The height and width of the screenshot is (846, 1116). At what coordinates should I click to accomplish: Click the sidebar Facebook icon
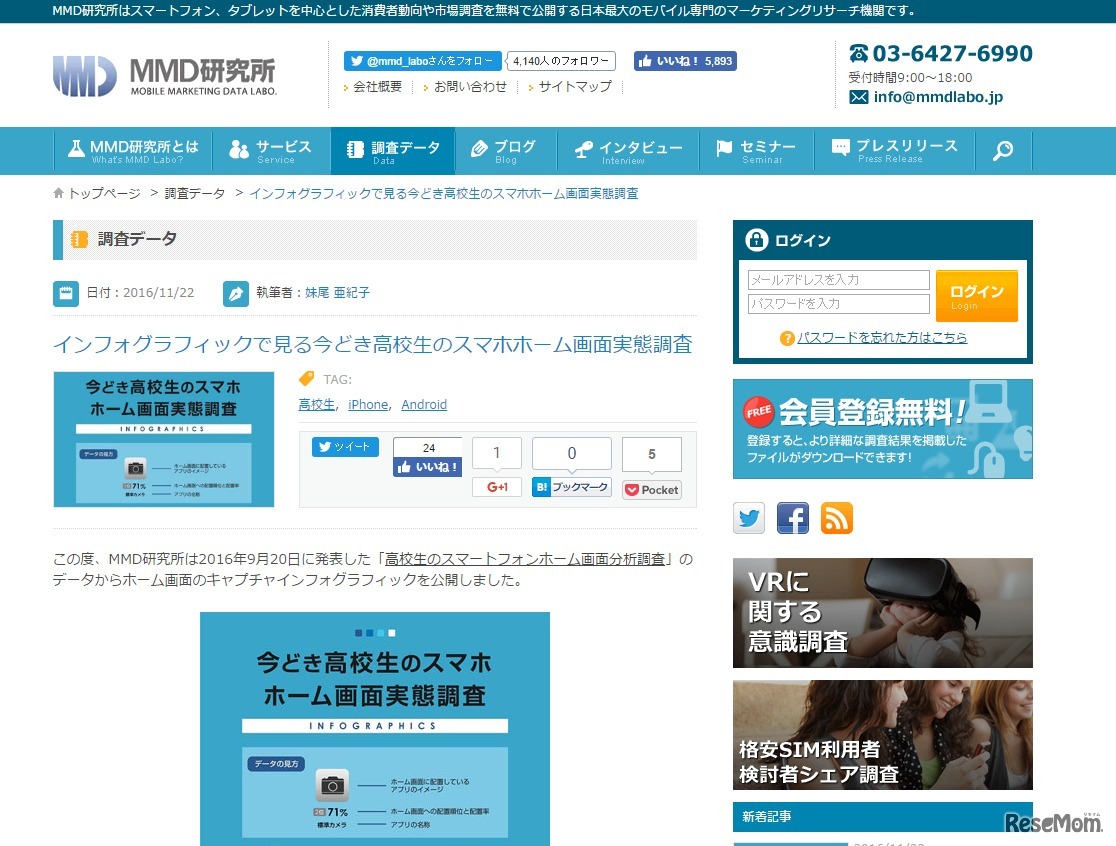(793, 518)
